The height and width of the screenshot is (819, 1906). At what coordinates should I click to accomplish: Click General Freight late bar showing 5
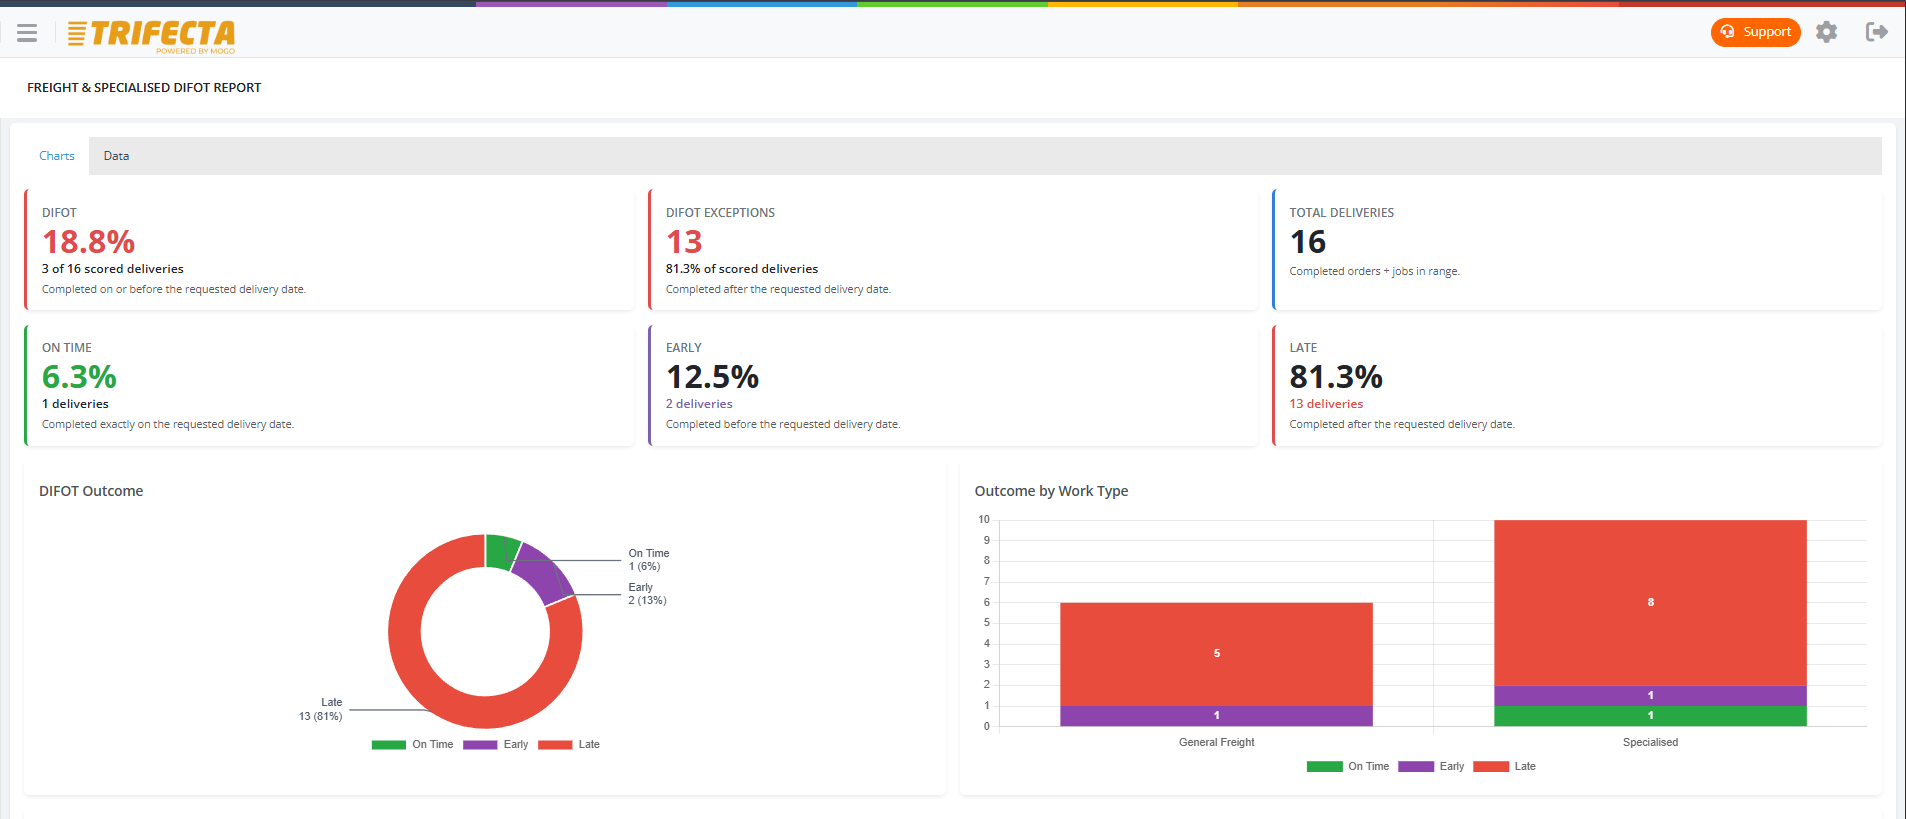(1216, 654)
